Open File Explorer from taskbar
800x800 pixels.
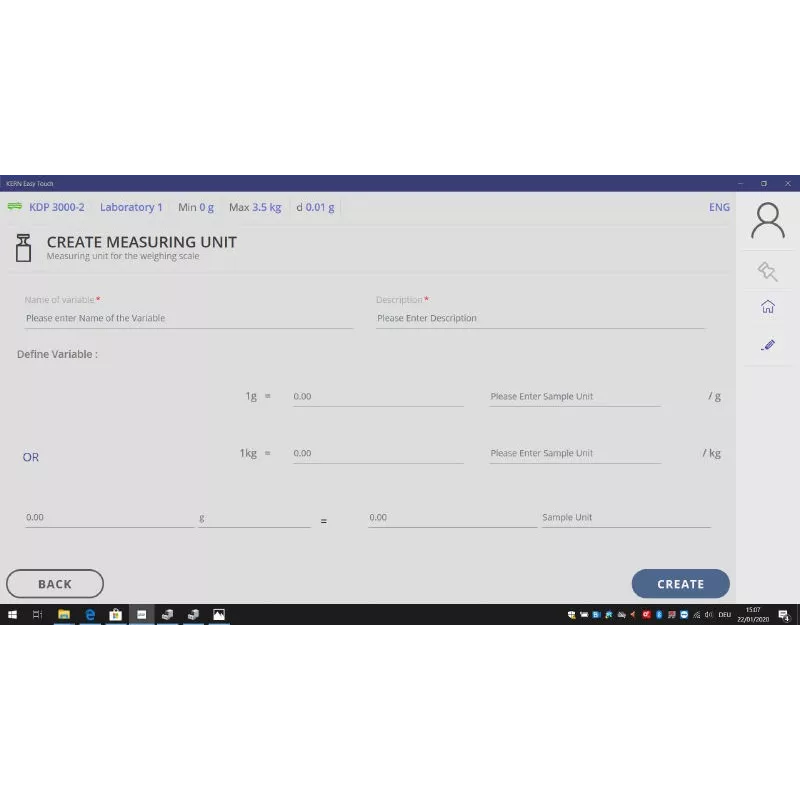click(64, 614)
